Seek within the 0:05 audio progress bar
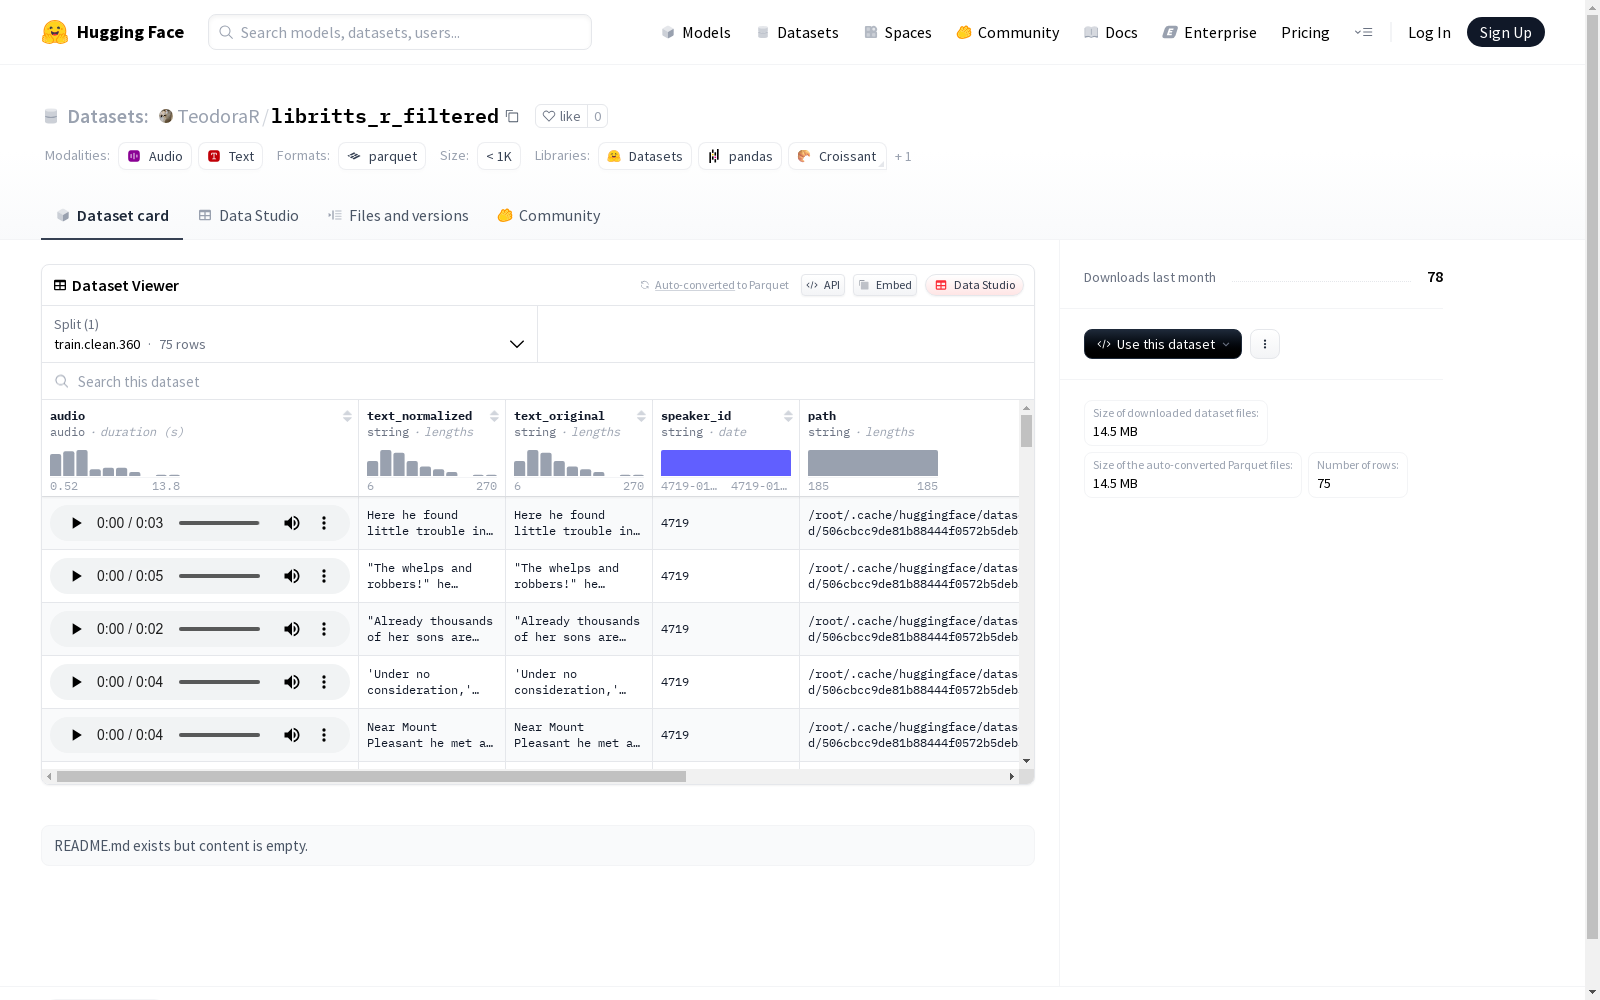The image size is (1600, 1000). coord(219,576)
